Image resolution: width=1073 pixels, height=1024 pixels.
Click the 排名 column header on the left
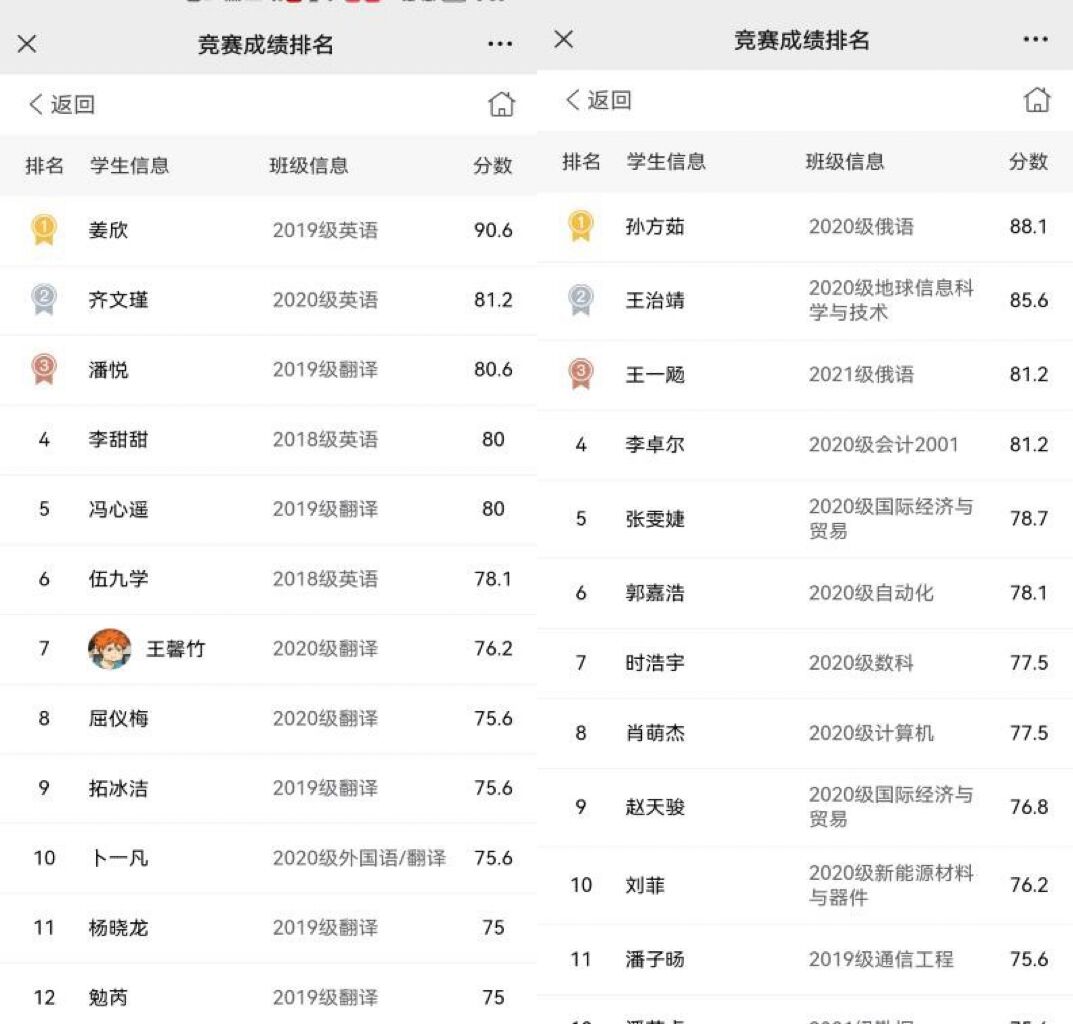click(x=43, y=166)
